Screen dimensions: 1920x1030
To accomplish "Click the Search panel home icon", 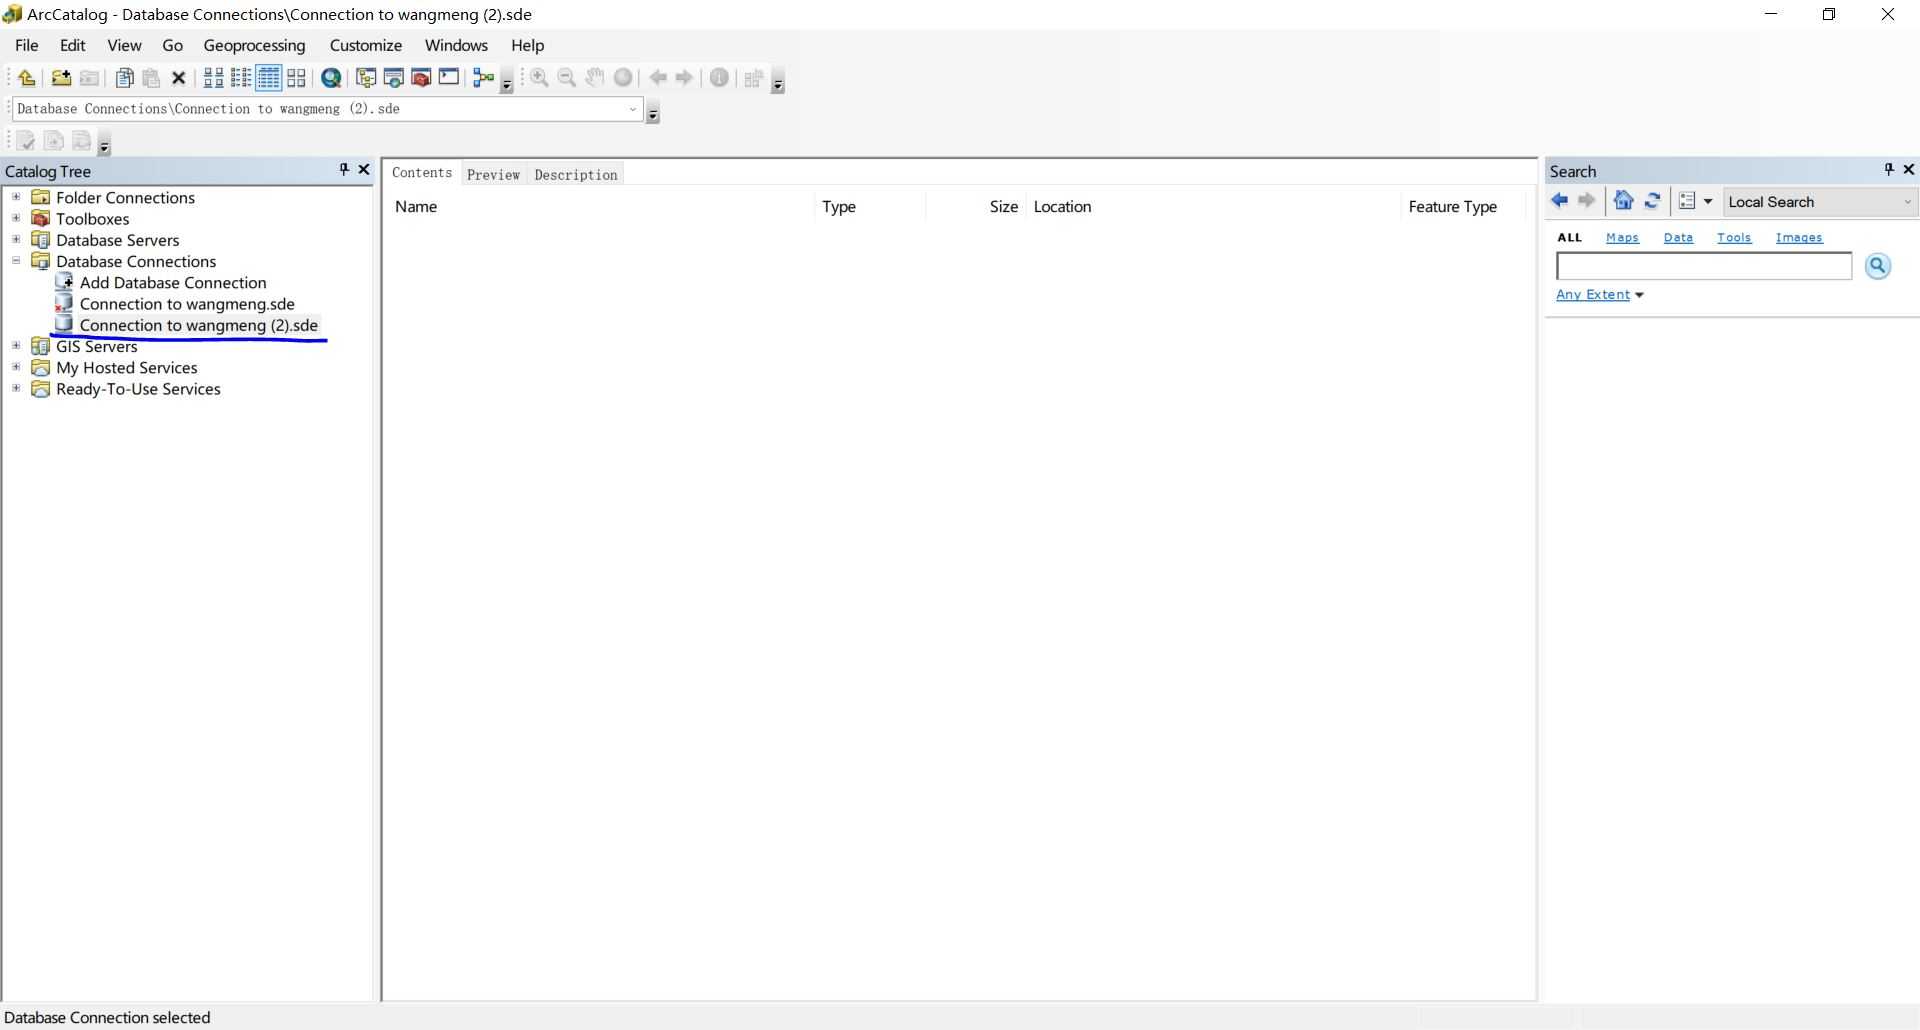I will tap(1624, 201).
